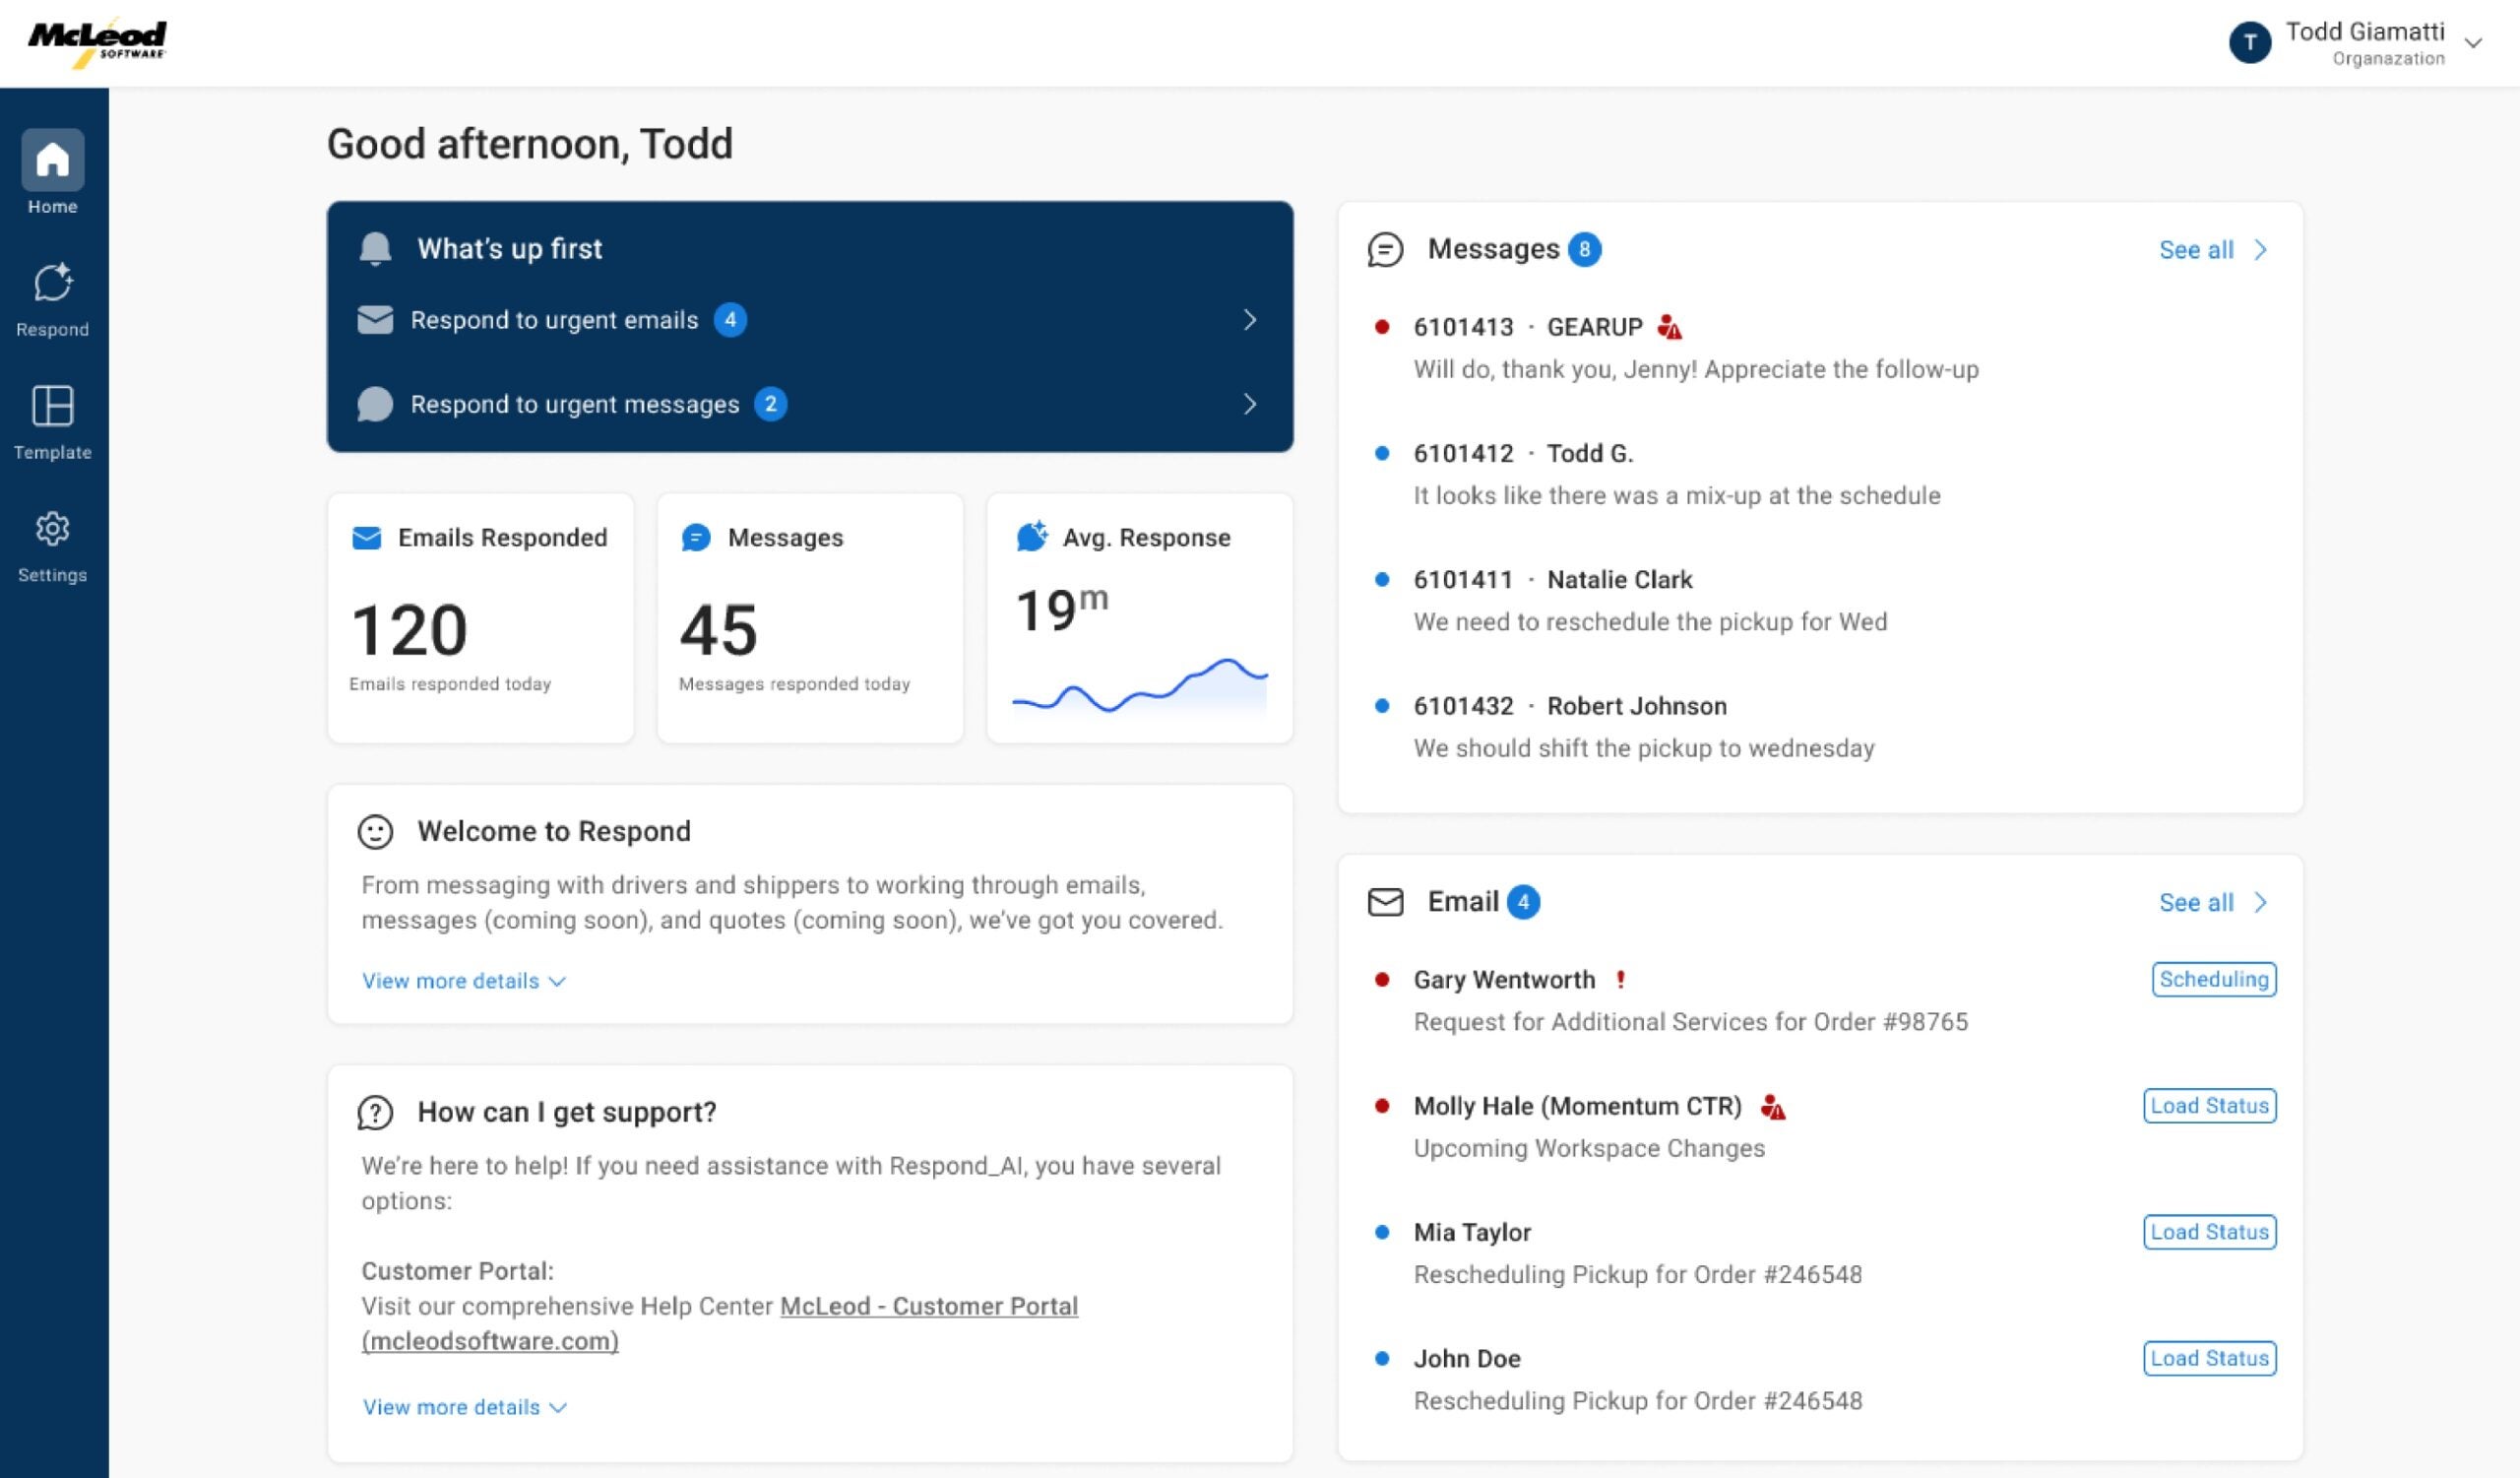Click the unread dot on Natalie Clark's message

point(1383,578)
